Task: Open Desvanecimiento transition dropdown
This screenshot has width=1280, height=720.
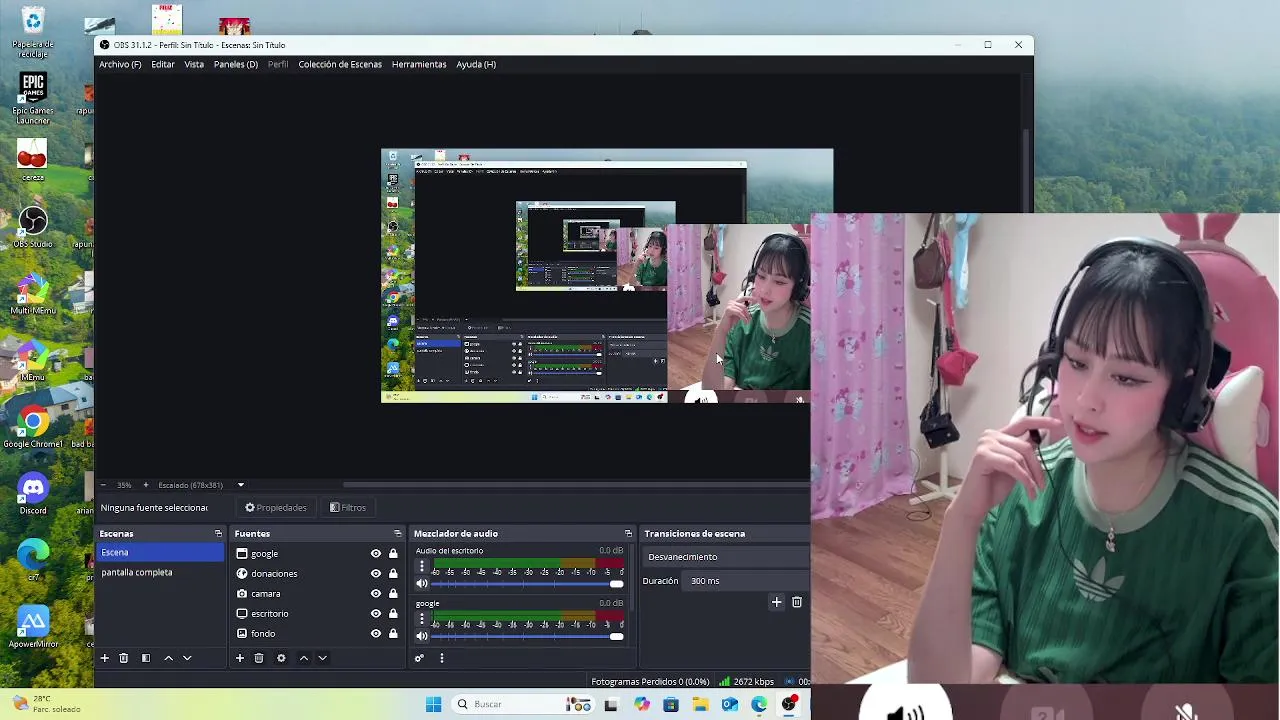Action: pos(727,557)
